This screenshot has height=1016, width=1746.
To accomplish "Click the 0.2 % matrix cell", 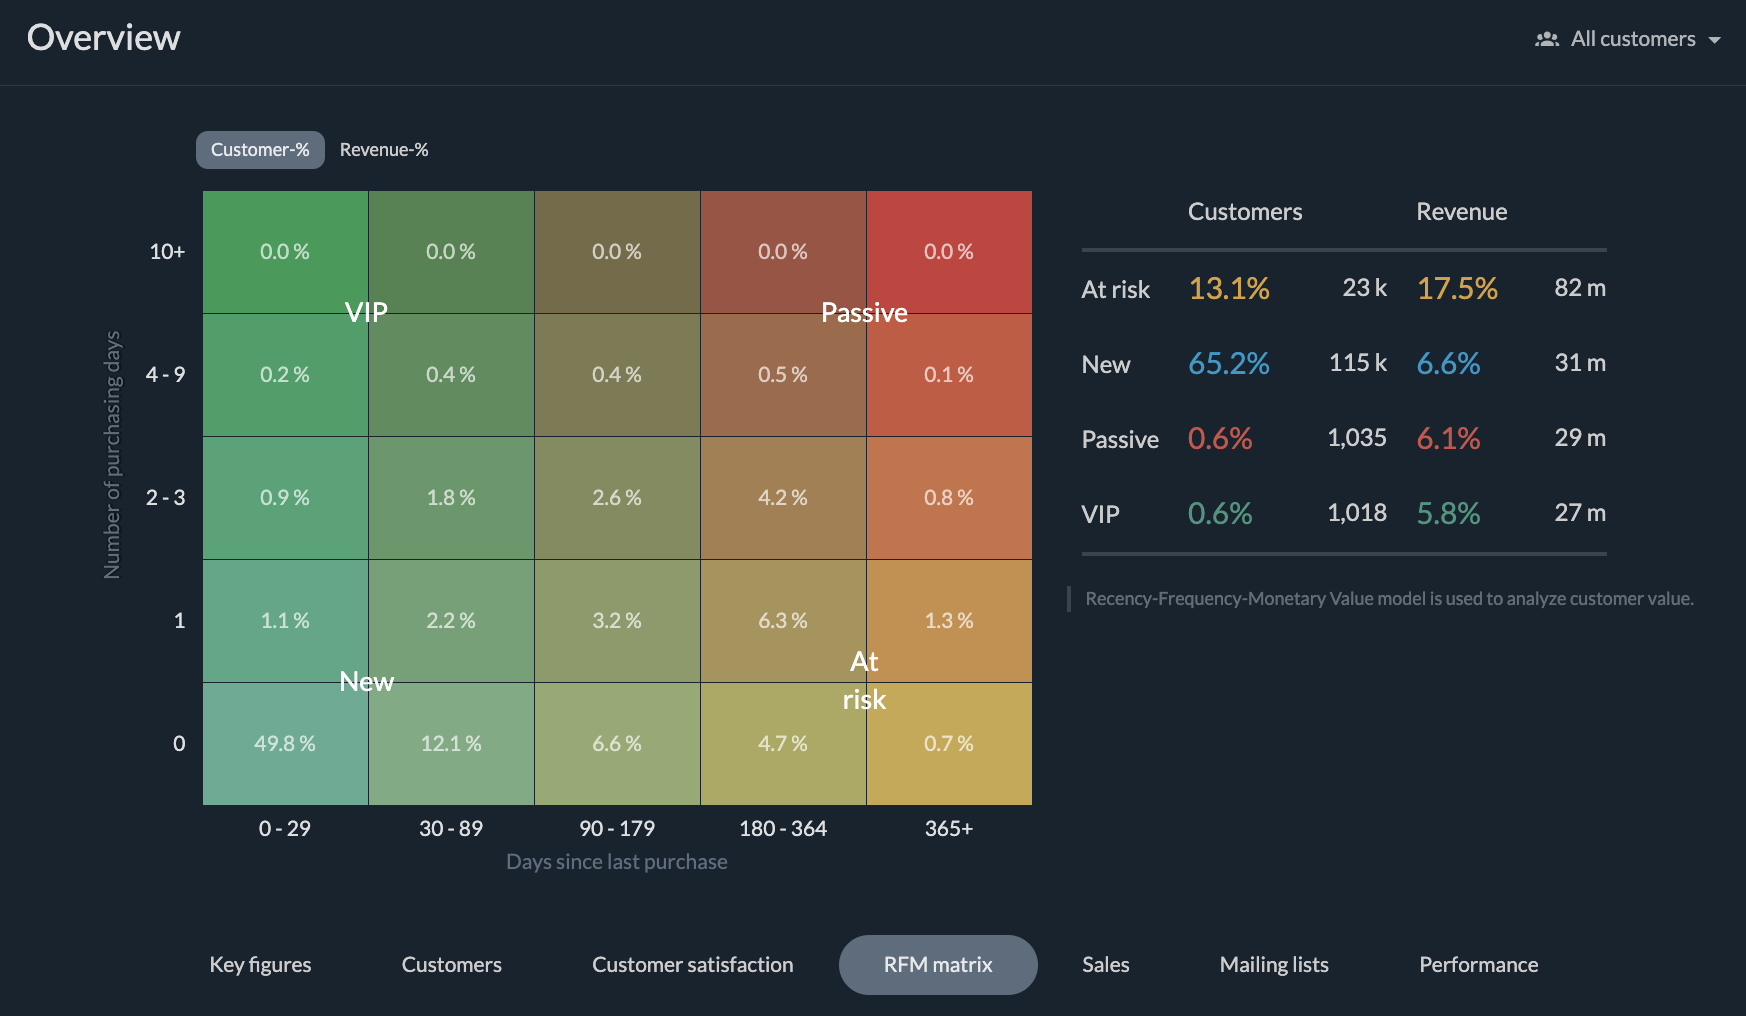I will click(285, 375).
